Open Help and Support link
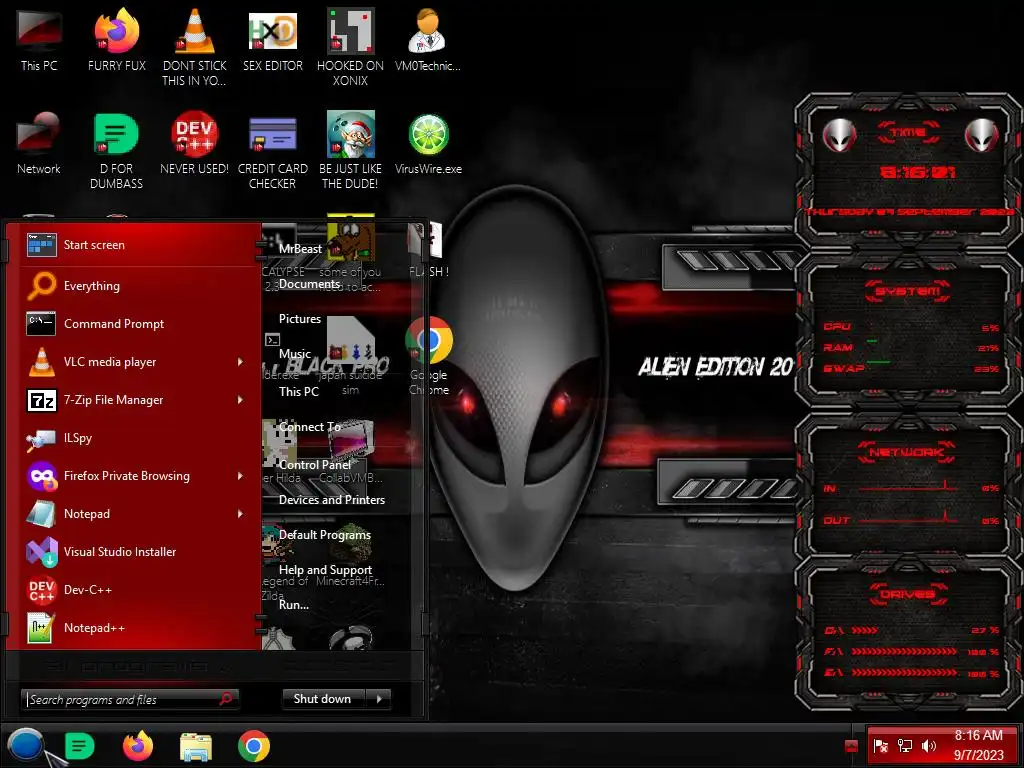 pyautogui.click(x=325, y=570)
